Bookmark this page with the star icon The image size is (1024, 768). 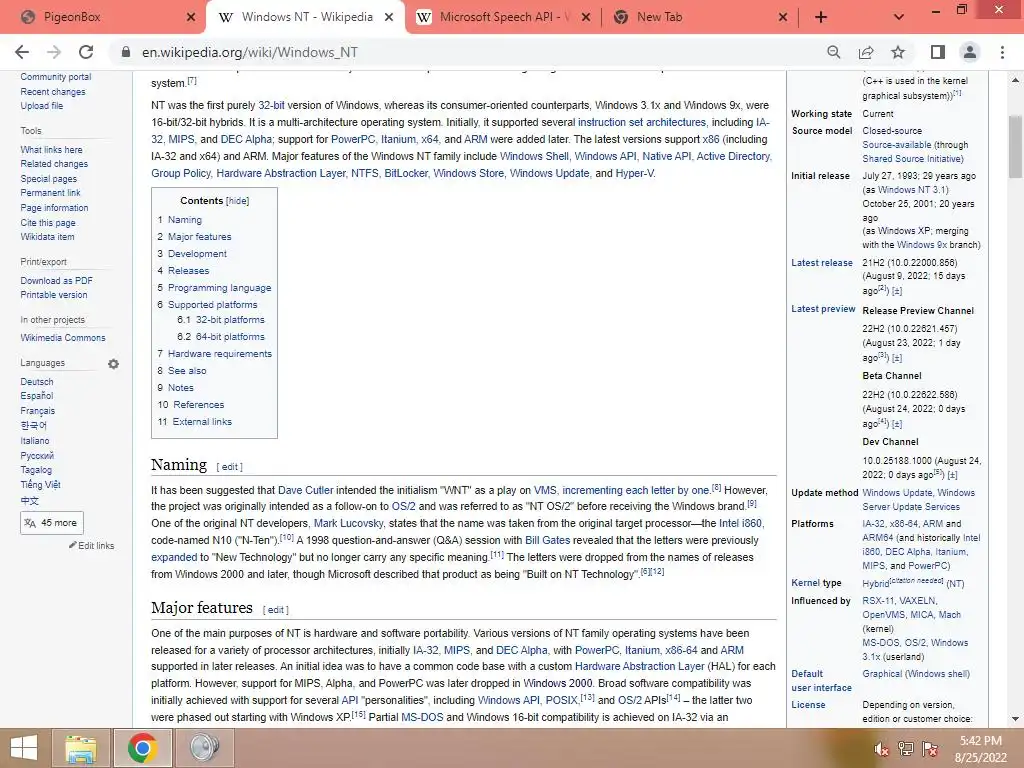point(898,52)
